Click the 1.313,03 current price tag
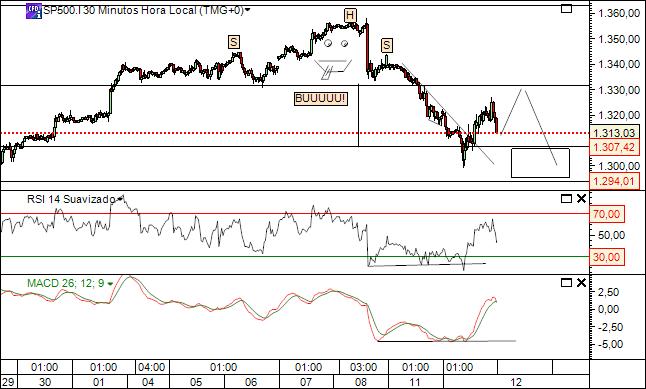The image size is (646, 389). 616,133
